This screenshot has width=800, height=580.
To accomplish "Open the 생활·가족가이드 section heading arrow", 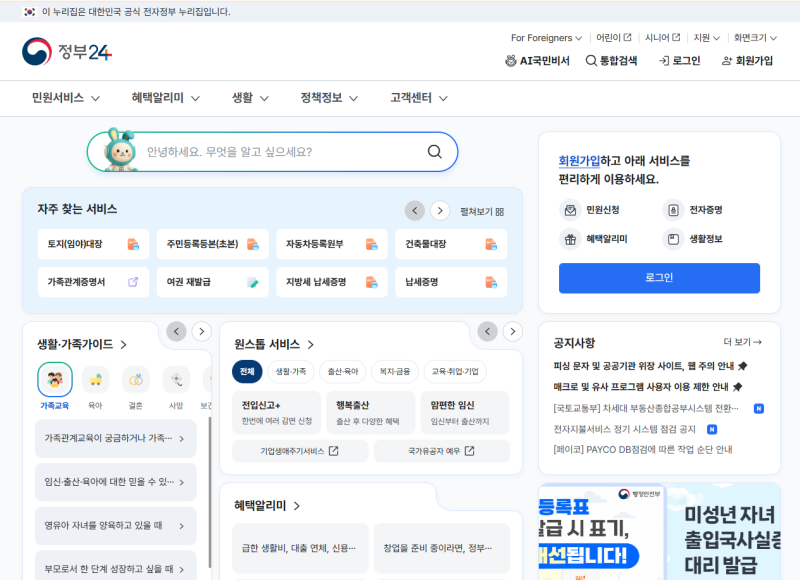I will [x=123, y=345].
